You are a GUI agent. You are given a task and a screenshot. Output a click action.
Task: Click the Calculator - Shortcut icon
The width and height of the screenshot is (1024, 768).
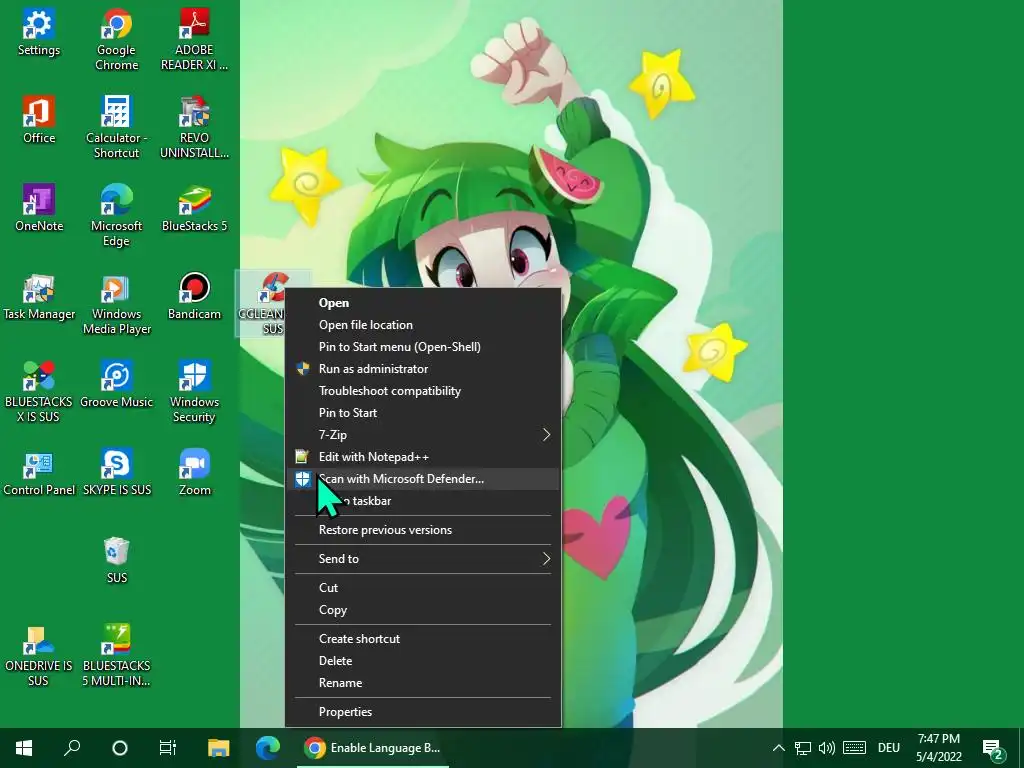[x=116, y=128]
